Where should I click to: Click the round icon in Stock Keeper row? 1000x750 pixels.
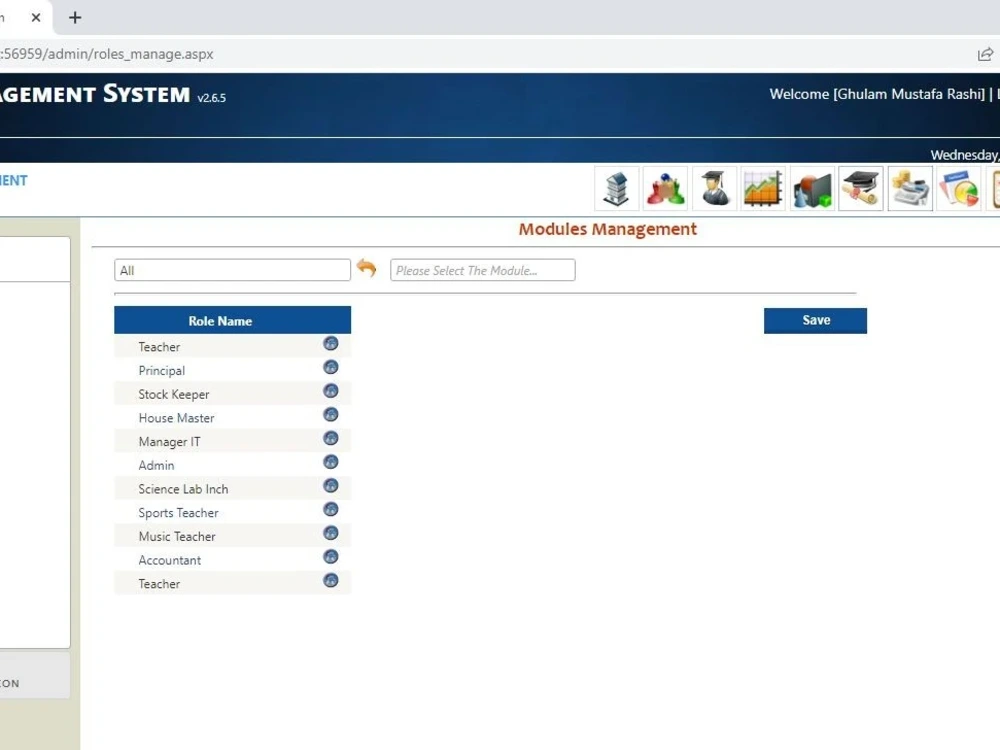[x=330, y=391]
